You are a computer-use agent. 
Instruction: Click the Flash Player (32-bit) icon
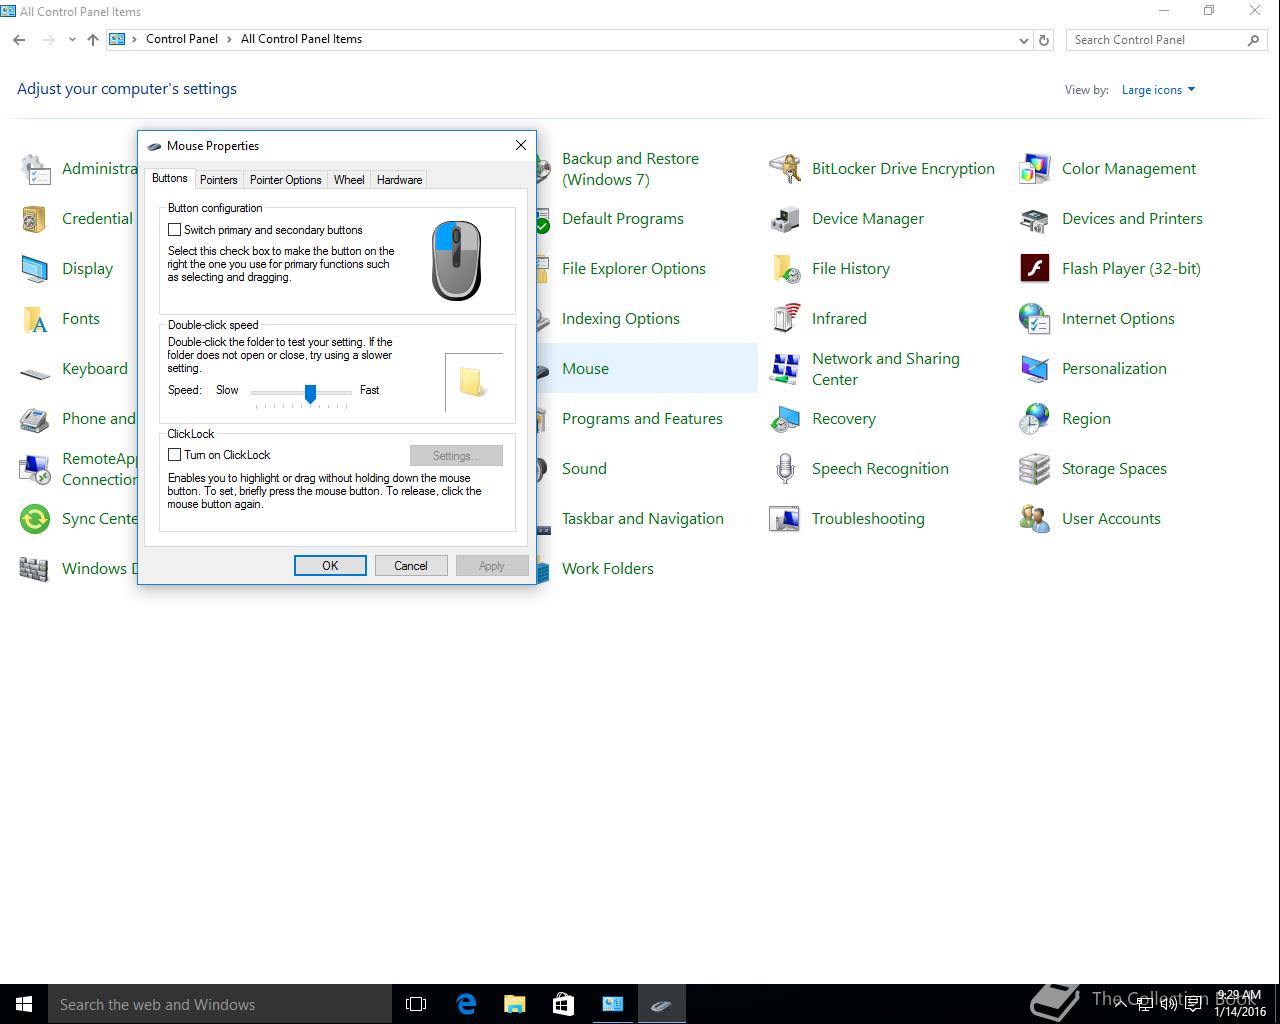click(1034, 269)
